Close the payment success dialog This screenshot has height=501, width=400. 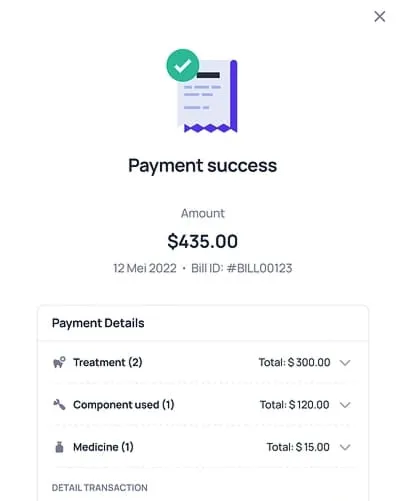[379, 16]
